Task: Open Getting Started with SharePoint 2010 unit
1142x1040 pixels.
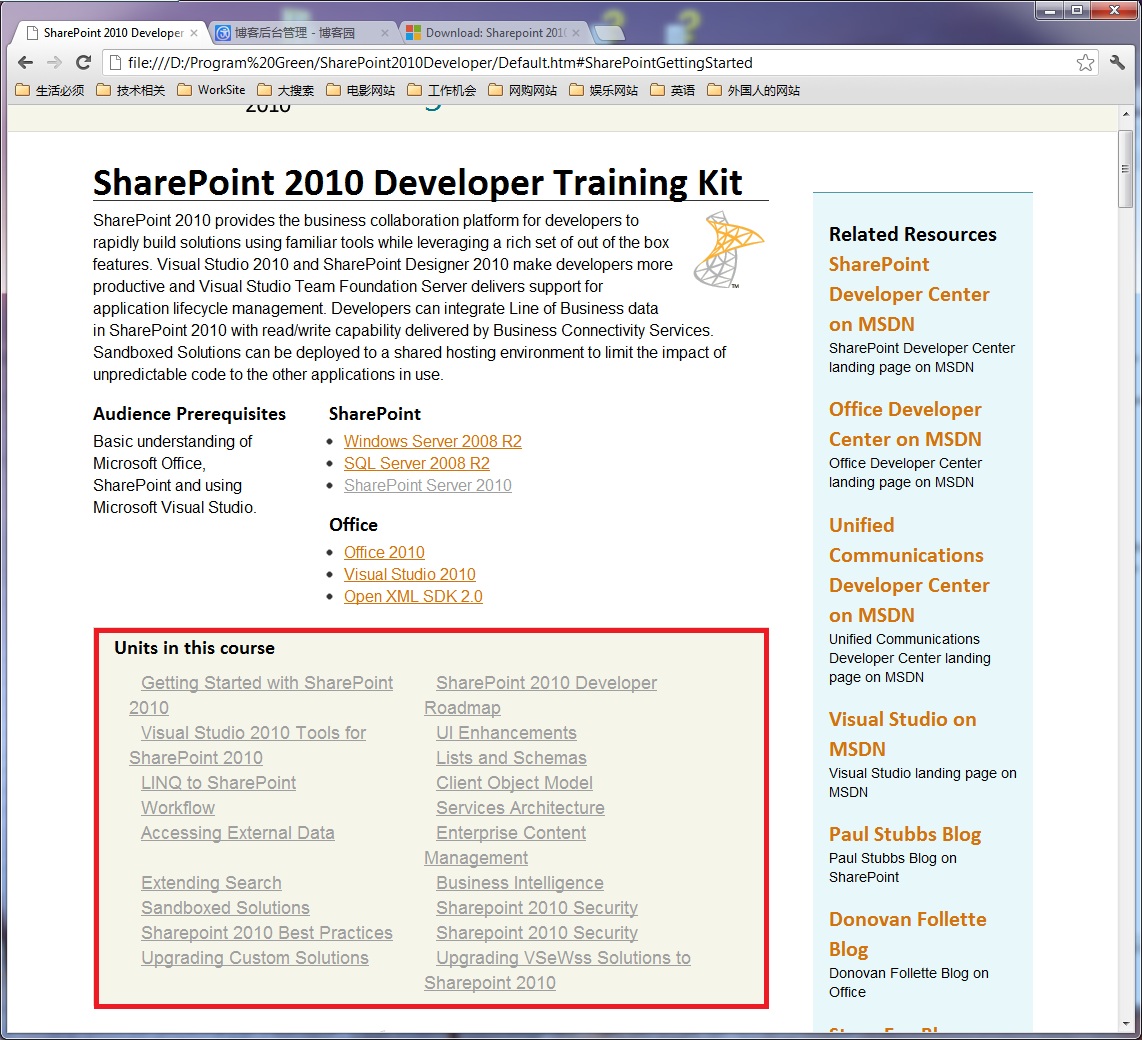Action: 267,683
